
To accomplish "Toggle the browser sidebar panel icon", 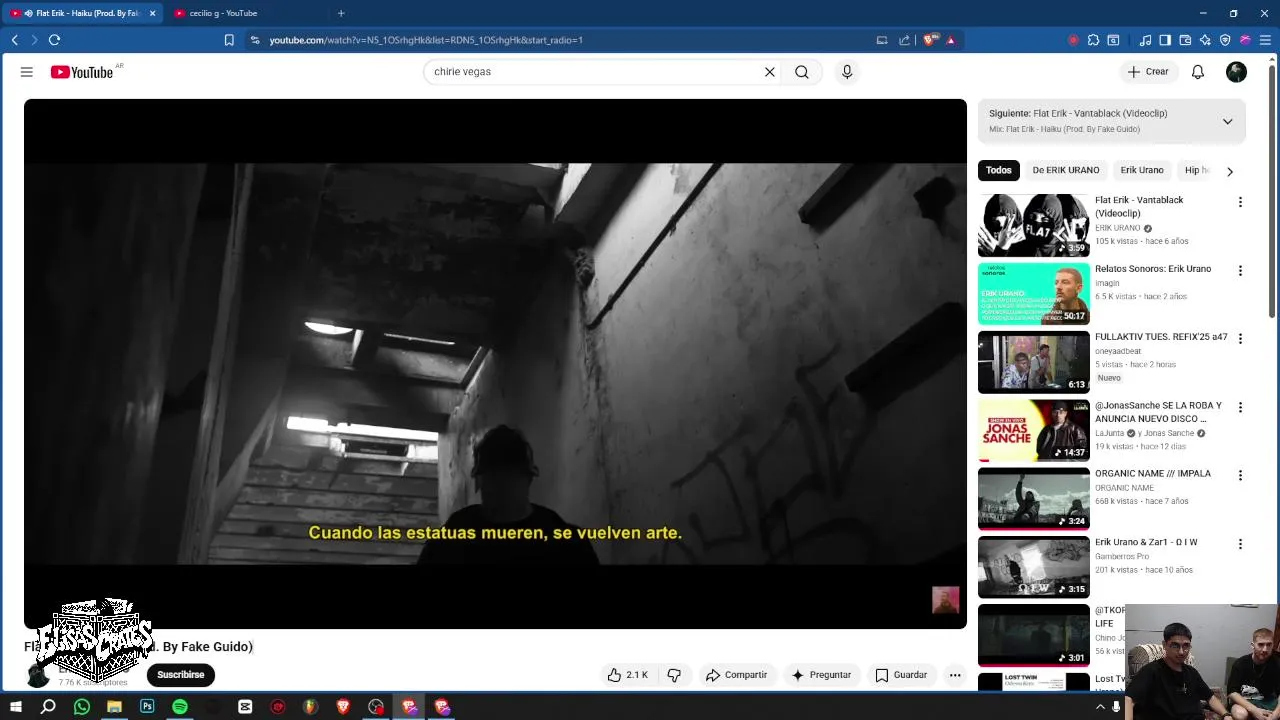I will (x=1165, y=40).
